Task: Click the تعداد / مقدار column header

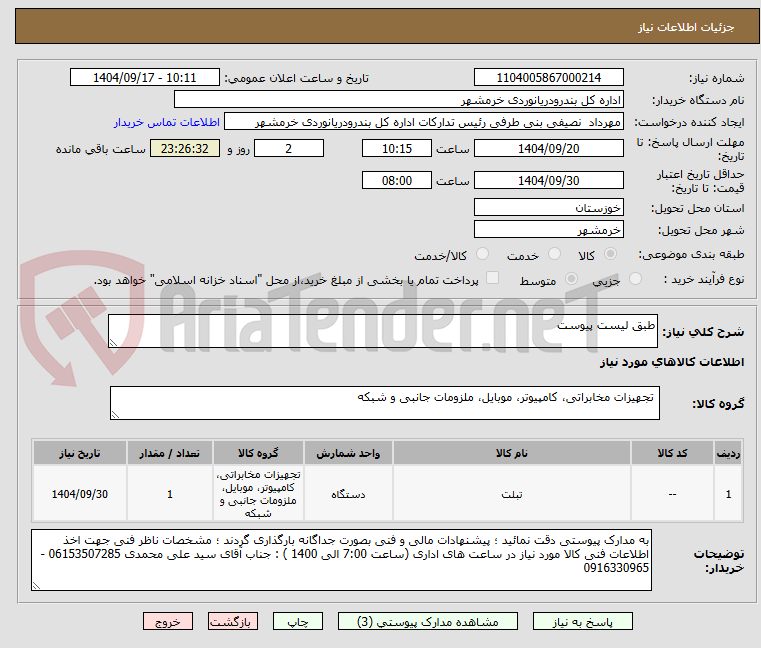Action: point(170,453)
